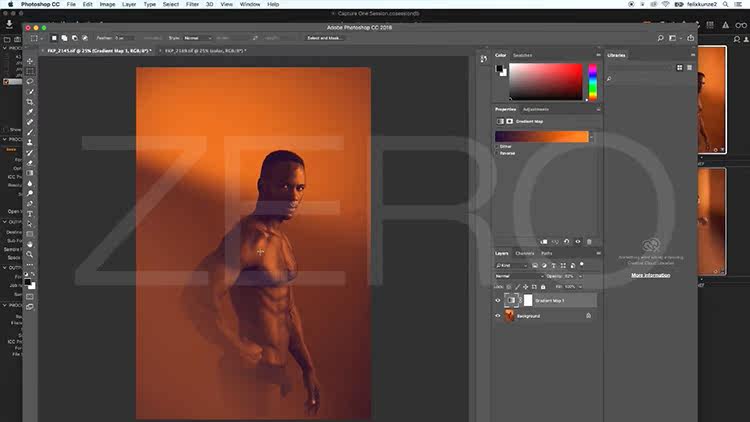
Task: Switch to the Swatches tab
Action: pos(522,55)
